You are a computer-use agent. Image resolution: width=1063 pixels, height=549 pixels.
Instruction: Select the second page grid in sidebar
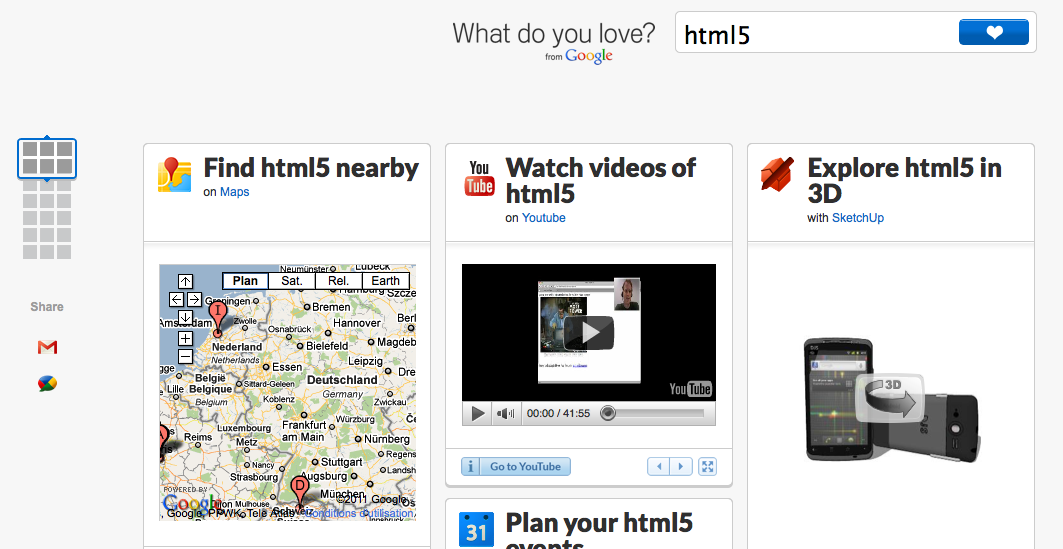click(x=47, y=220)
